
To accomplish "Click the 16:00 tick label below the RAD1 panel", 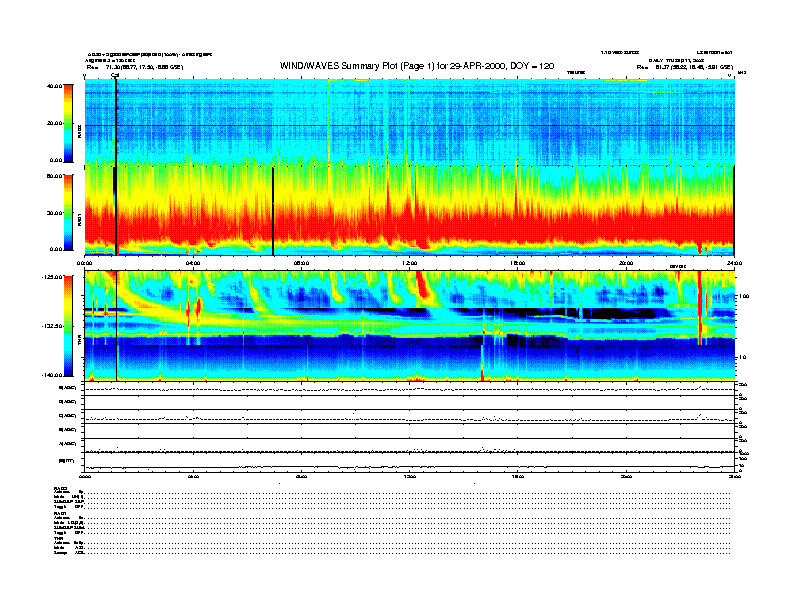I will 518,263.
